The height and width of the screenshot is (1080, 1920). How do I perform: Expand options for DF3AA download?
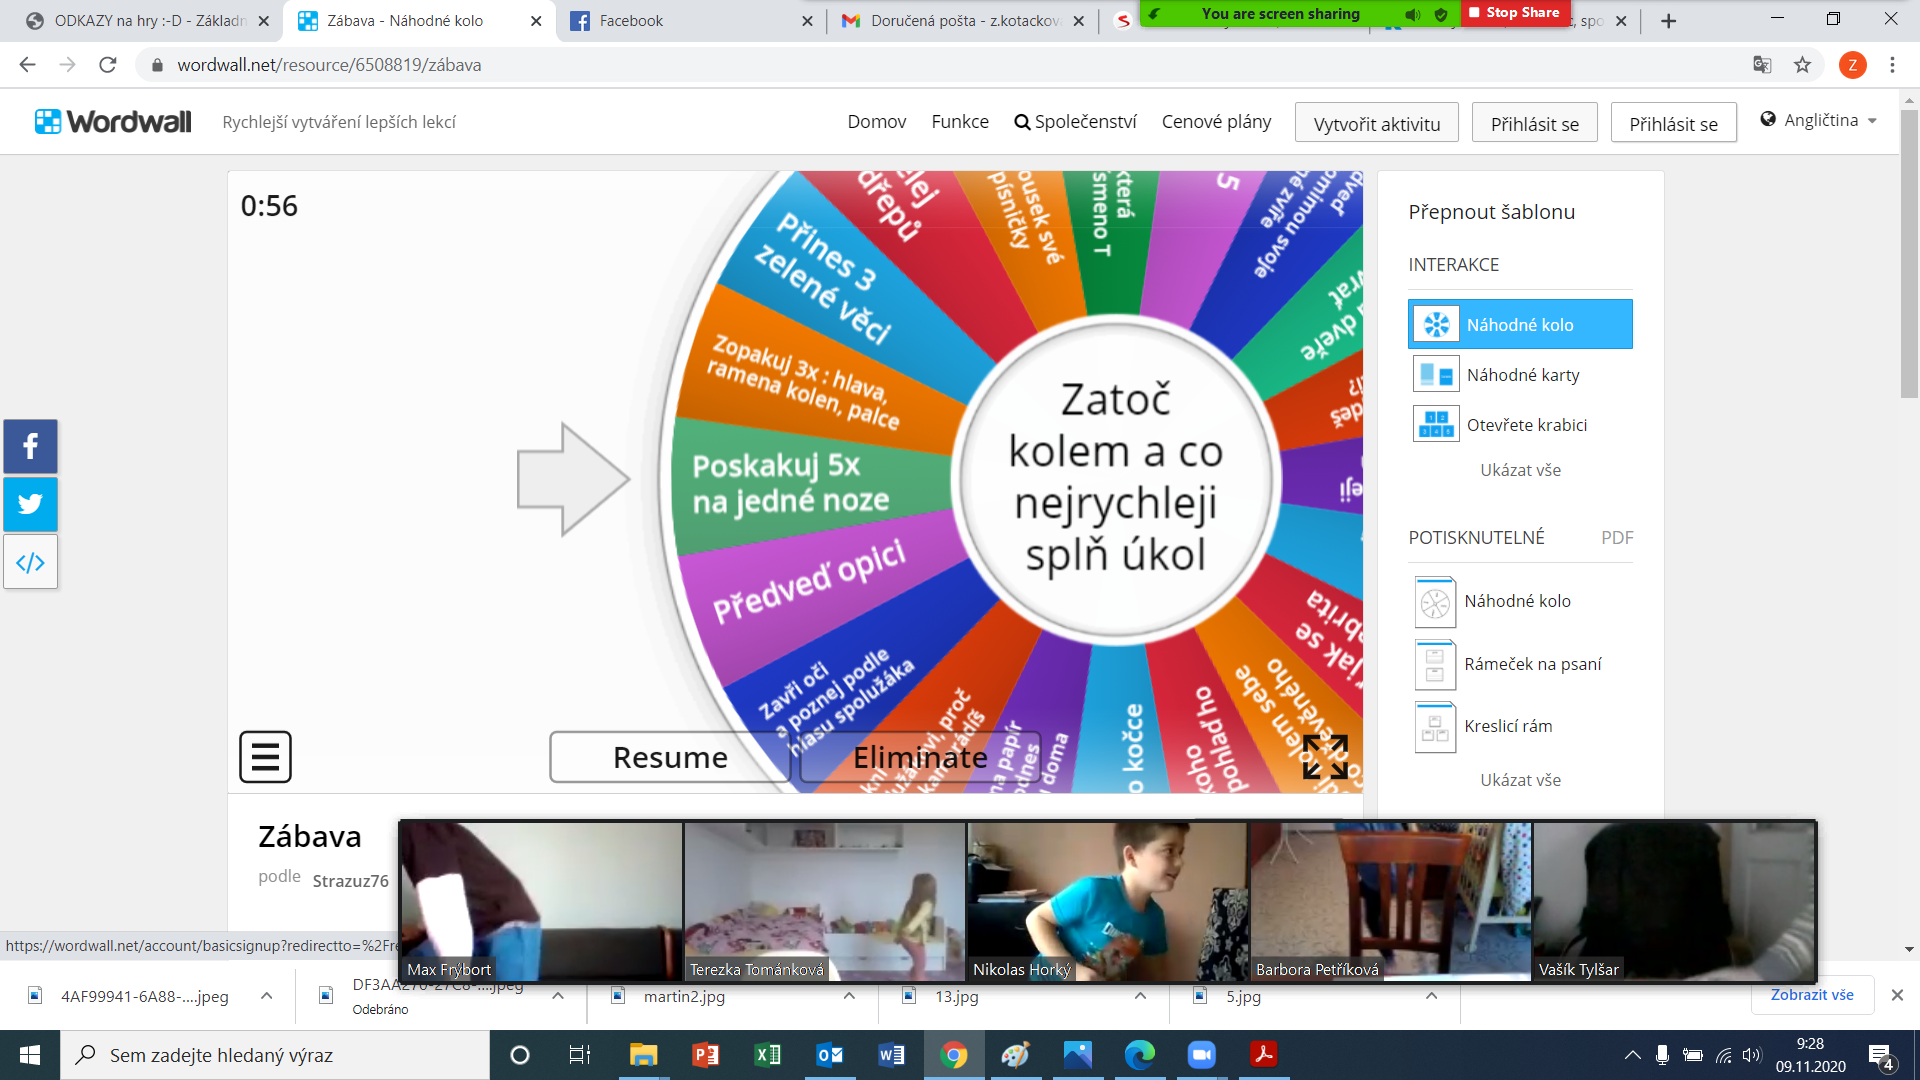[558, 996]
